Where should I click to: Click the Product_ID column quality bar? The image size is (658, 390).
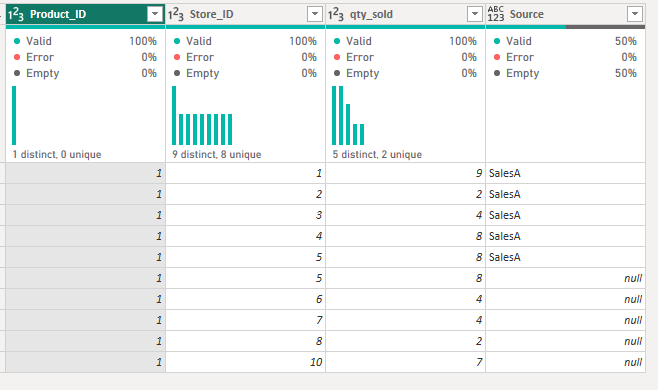pos(86,27)
